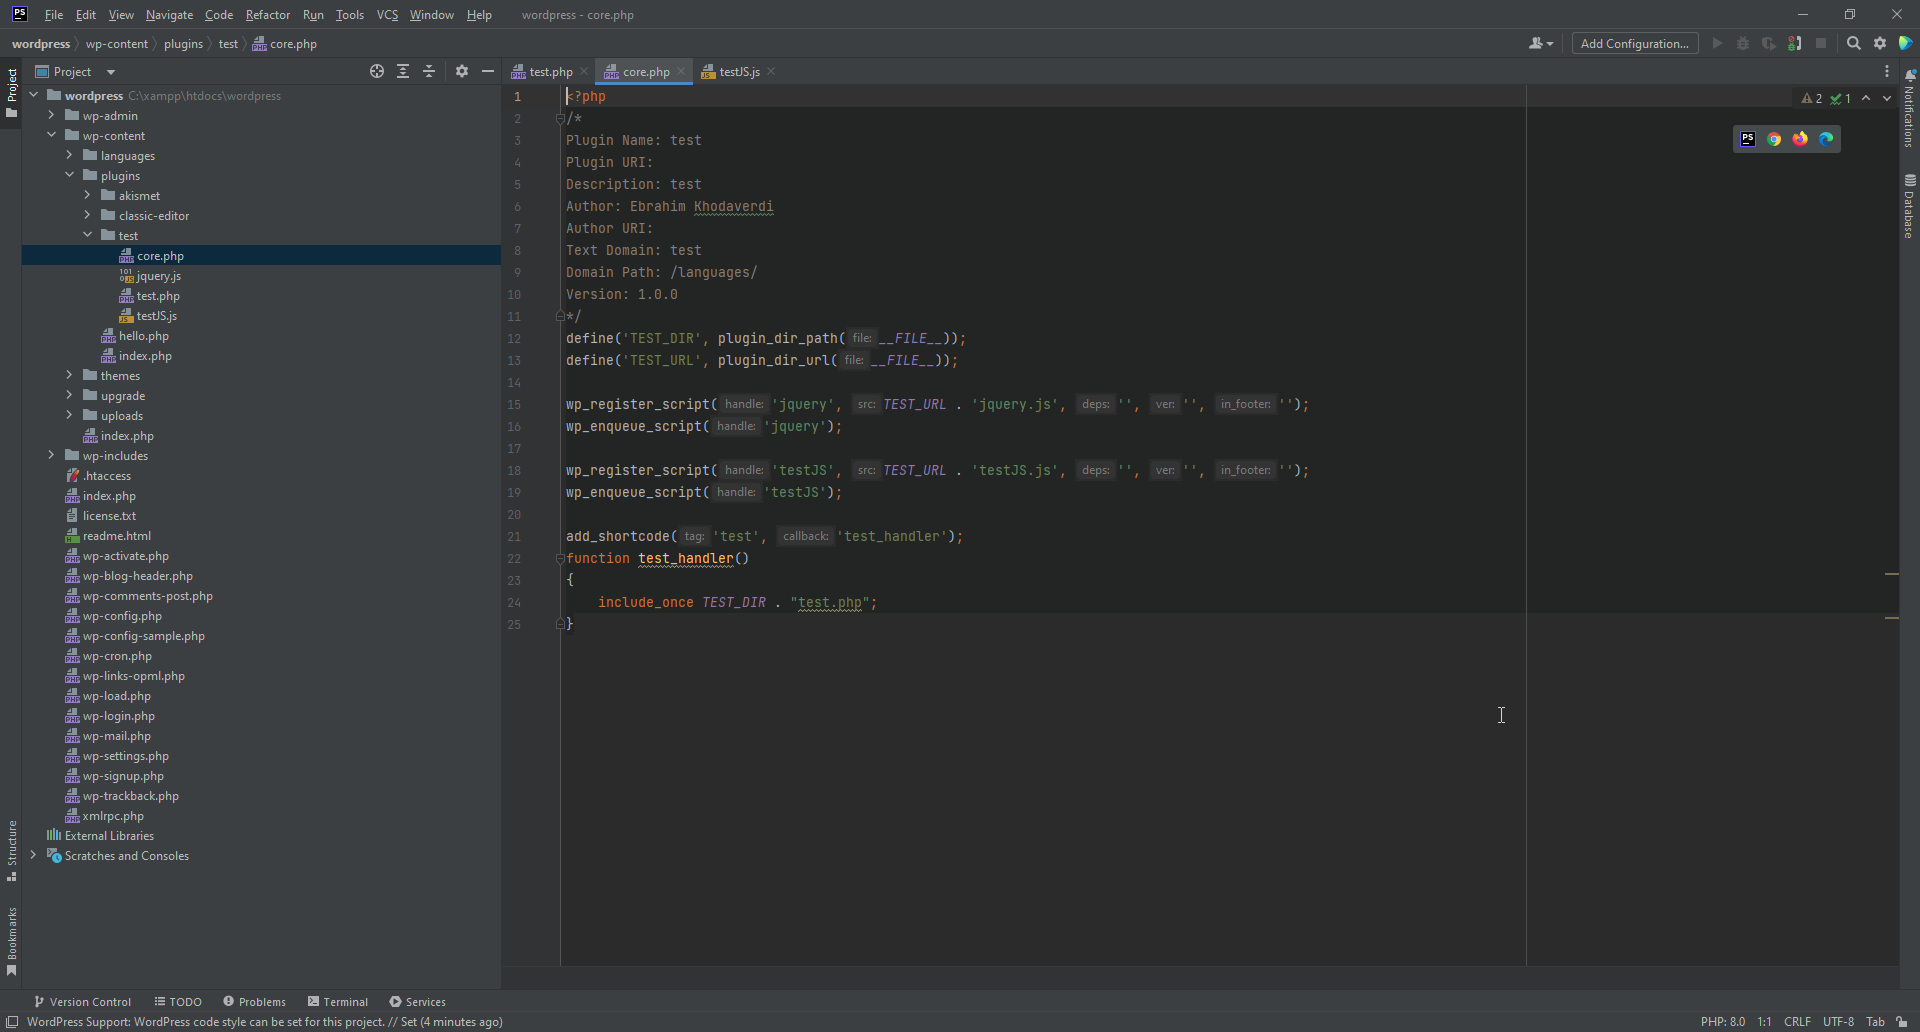Screen dimensions: 1920x1032
Task: Expand the languages folder
Action: click(70, 155)
